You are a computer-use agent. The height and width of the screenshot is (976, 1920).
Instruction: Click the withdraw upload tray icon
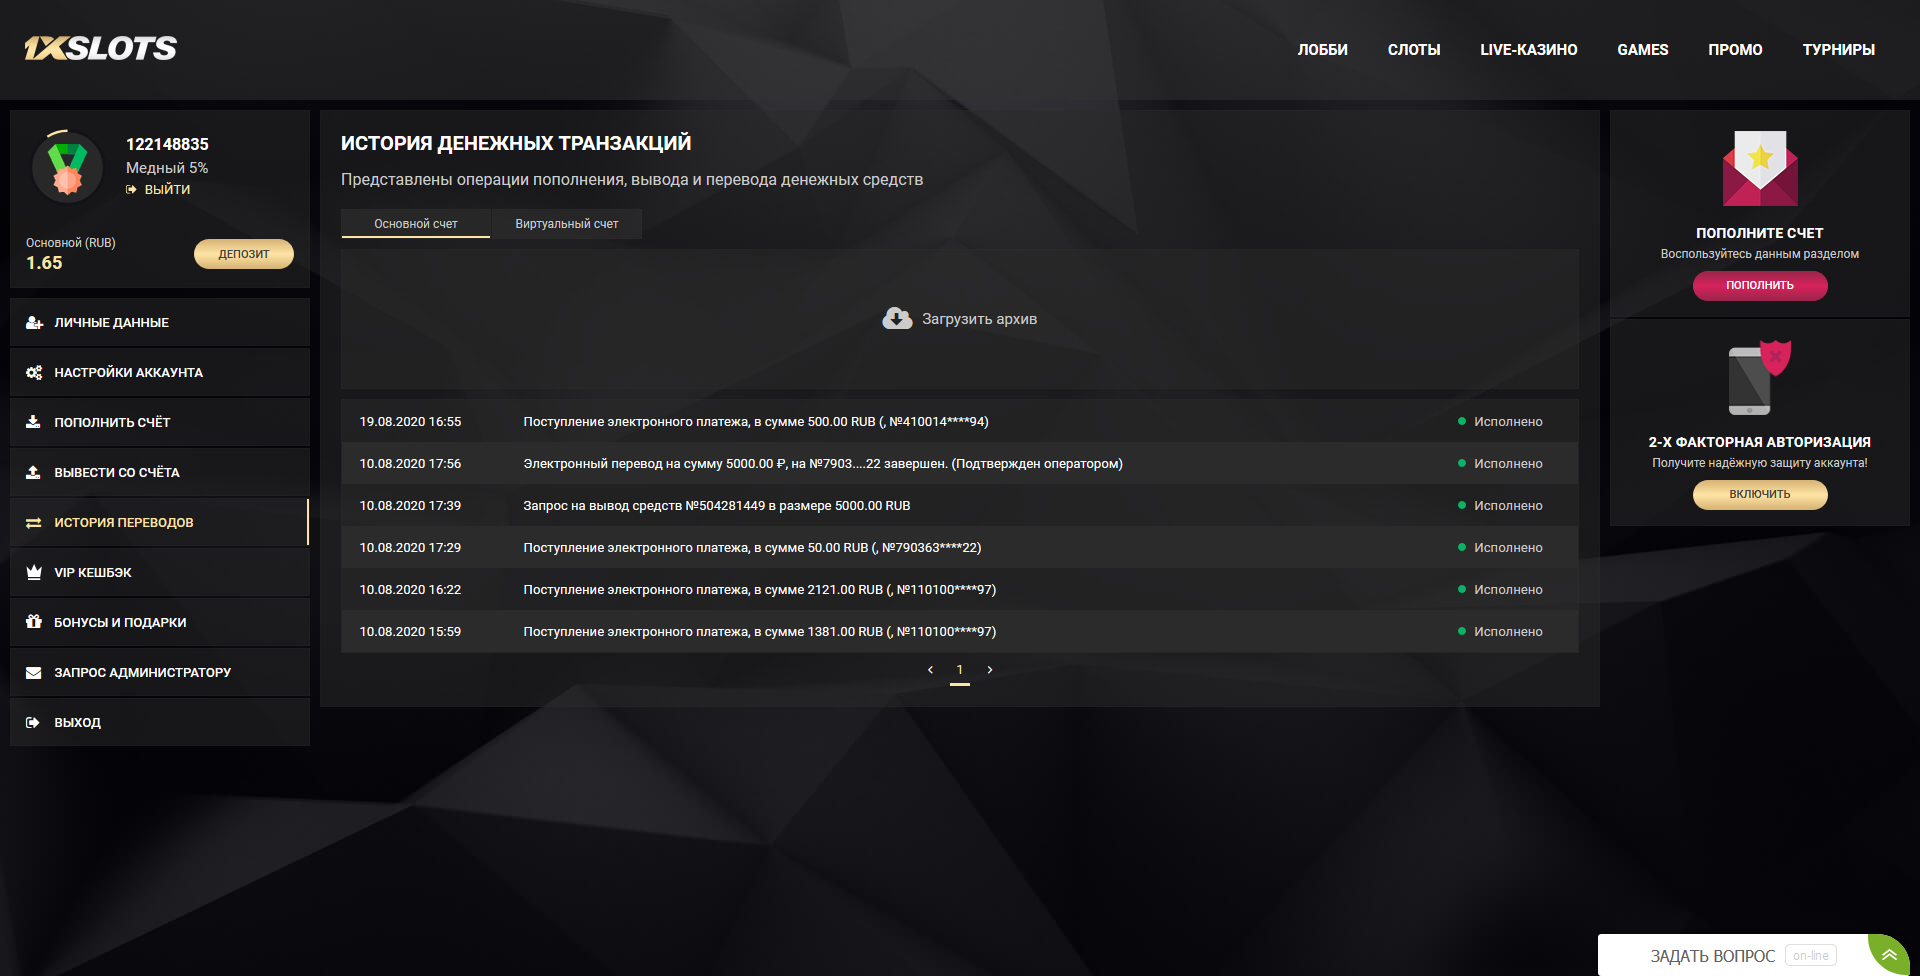pyautogui.click(x=33, y=472)
